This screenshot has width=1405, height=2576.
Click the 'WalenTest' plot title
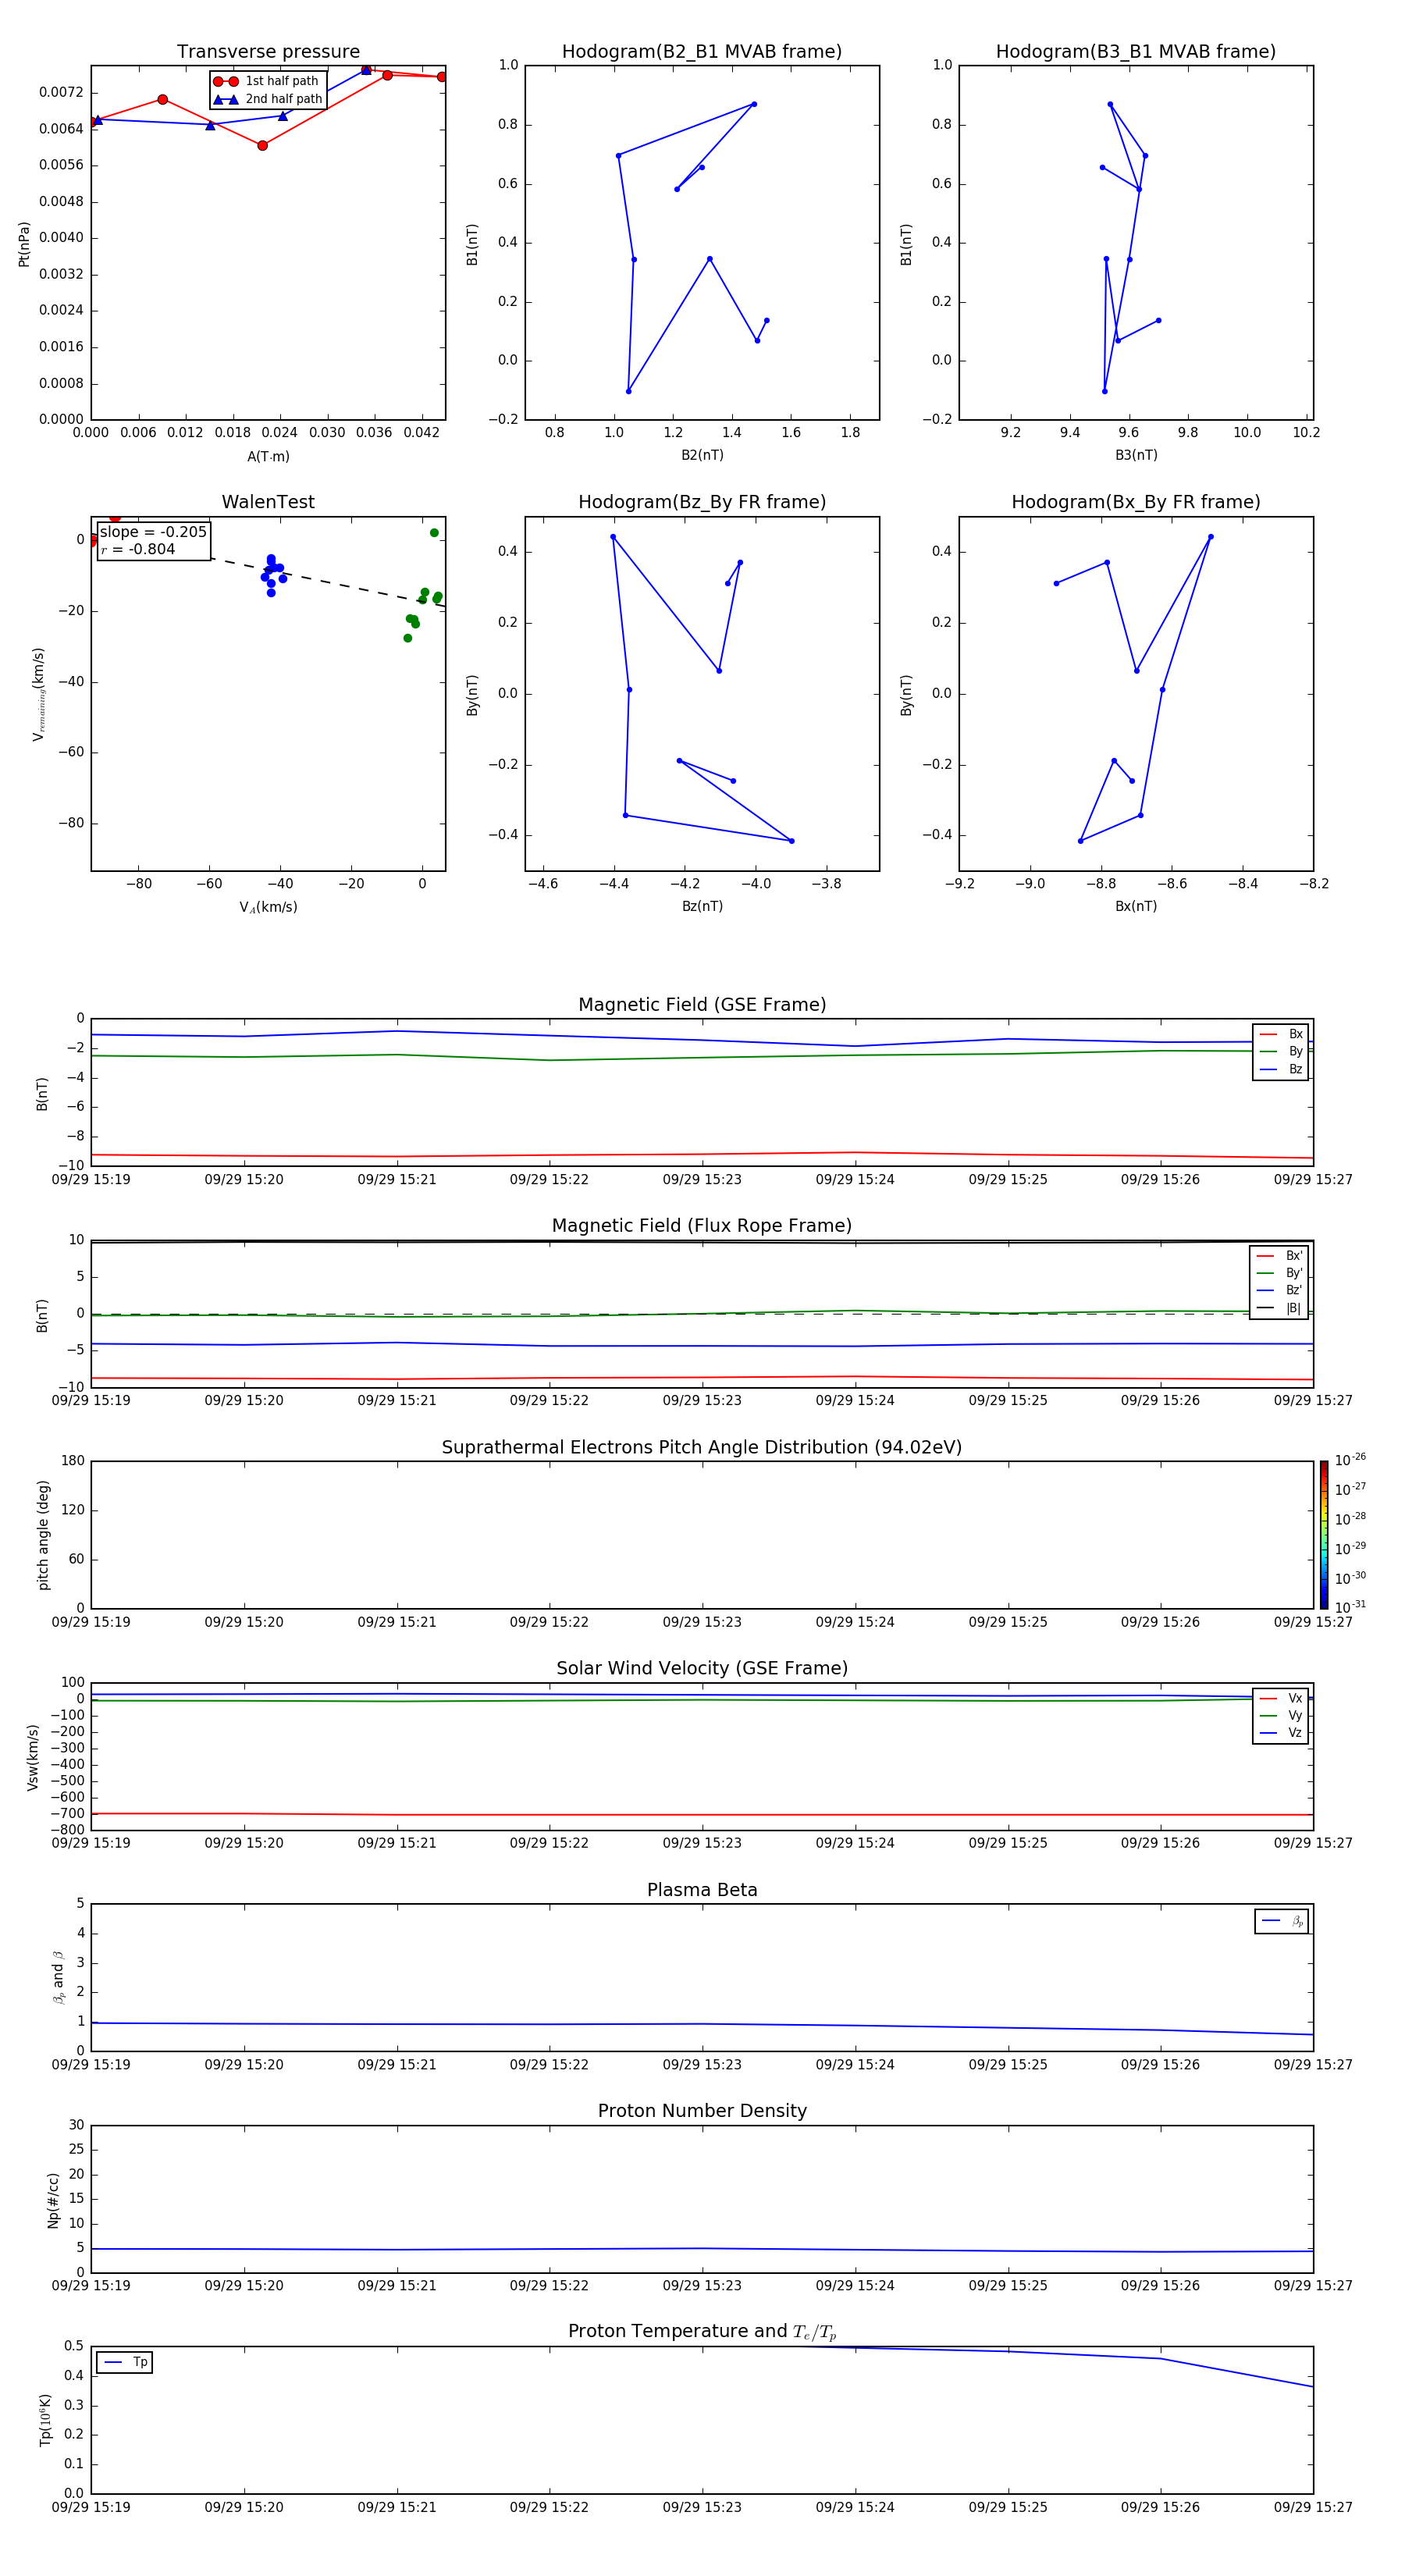[x=268, y=502]
